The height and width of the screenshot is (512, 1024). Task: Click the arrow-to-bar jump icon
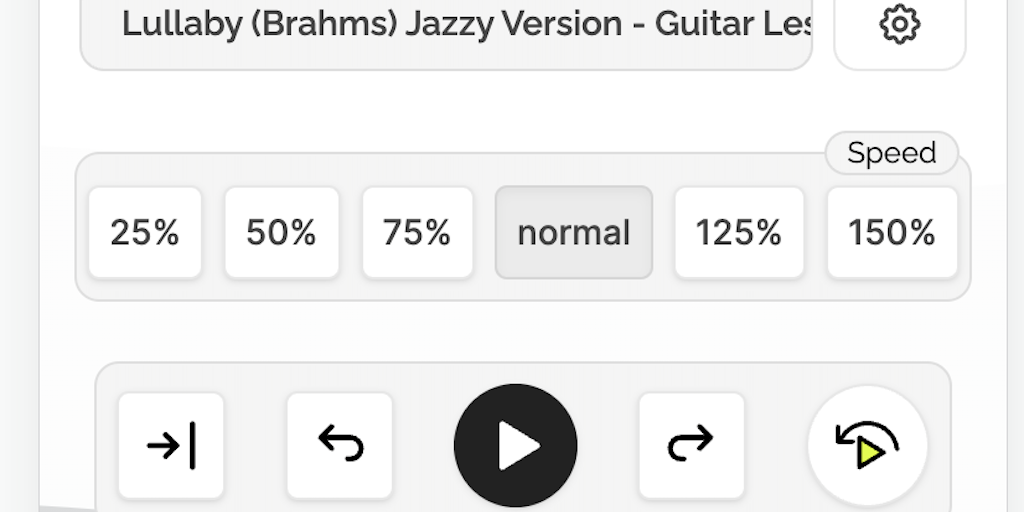click(171, 445)
